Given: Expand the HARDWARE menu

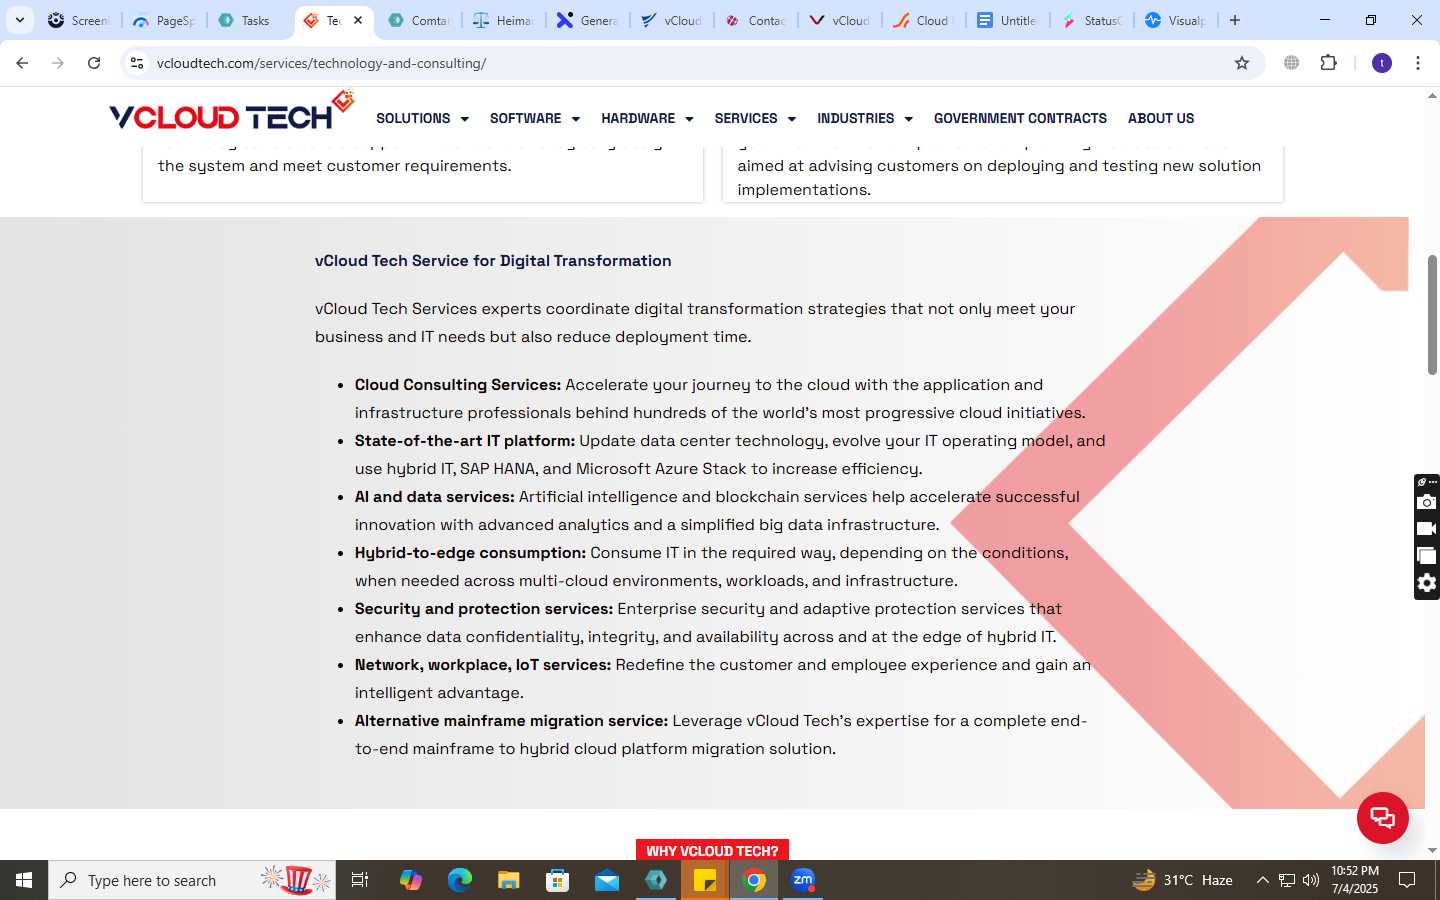Looking at the screenshot, I should (x=647, y=118).
